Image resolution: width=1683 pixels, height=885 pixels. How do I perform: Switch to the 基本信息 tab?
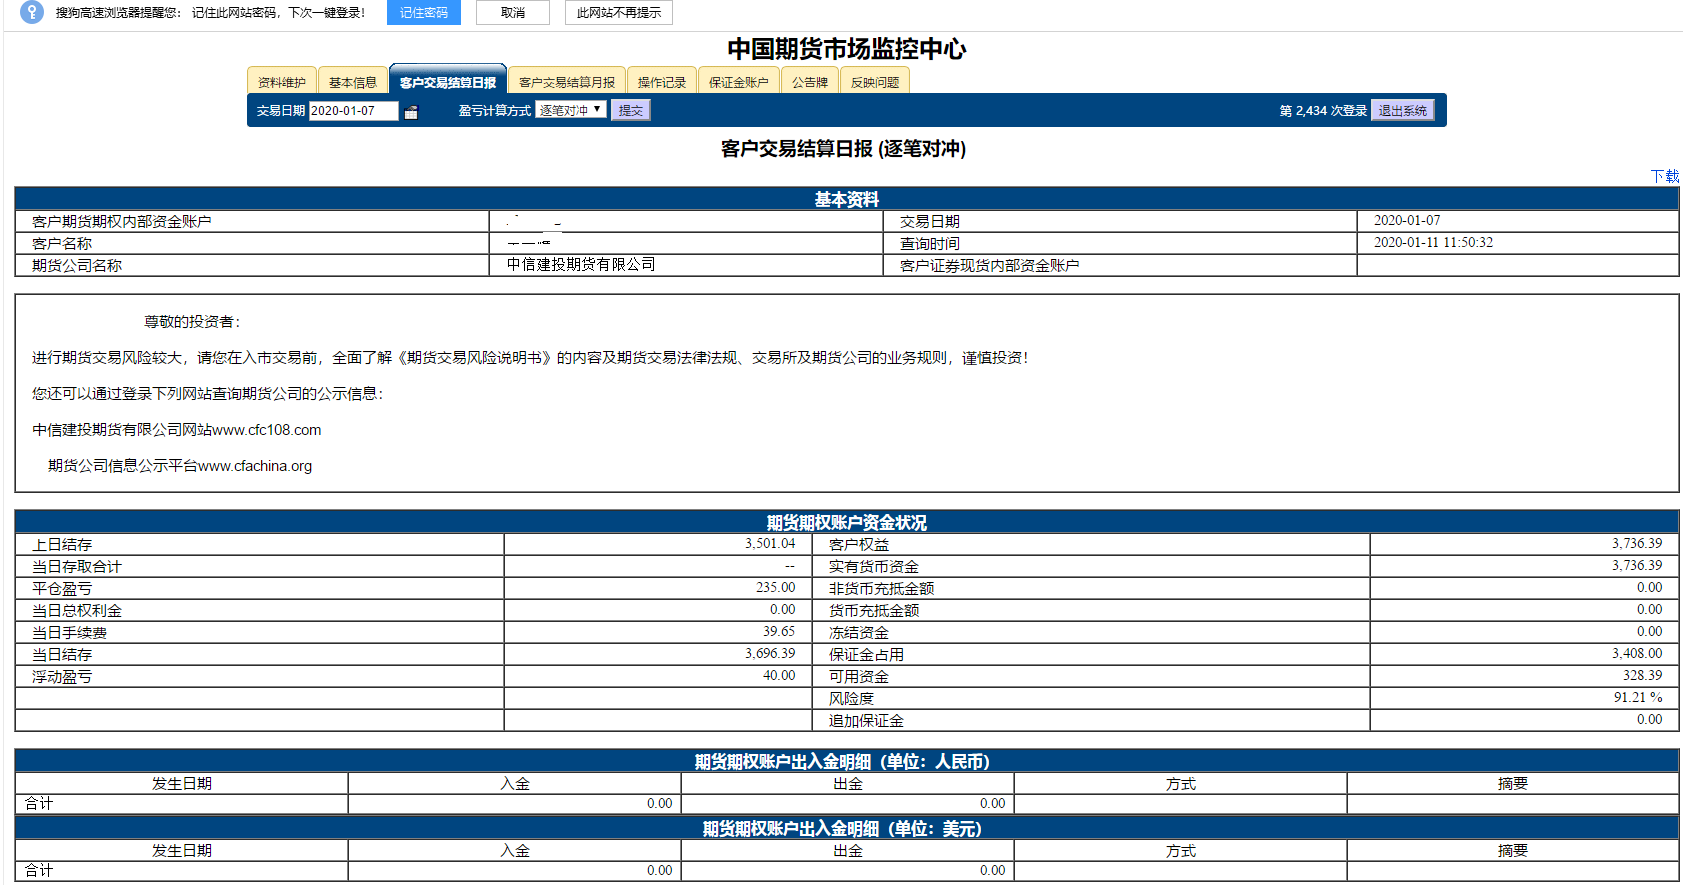pyautogui.click(x=353, y=82)
